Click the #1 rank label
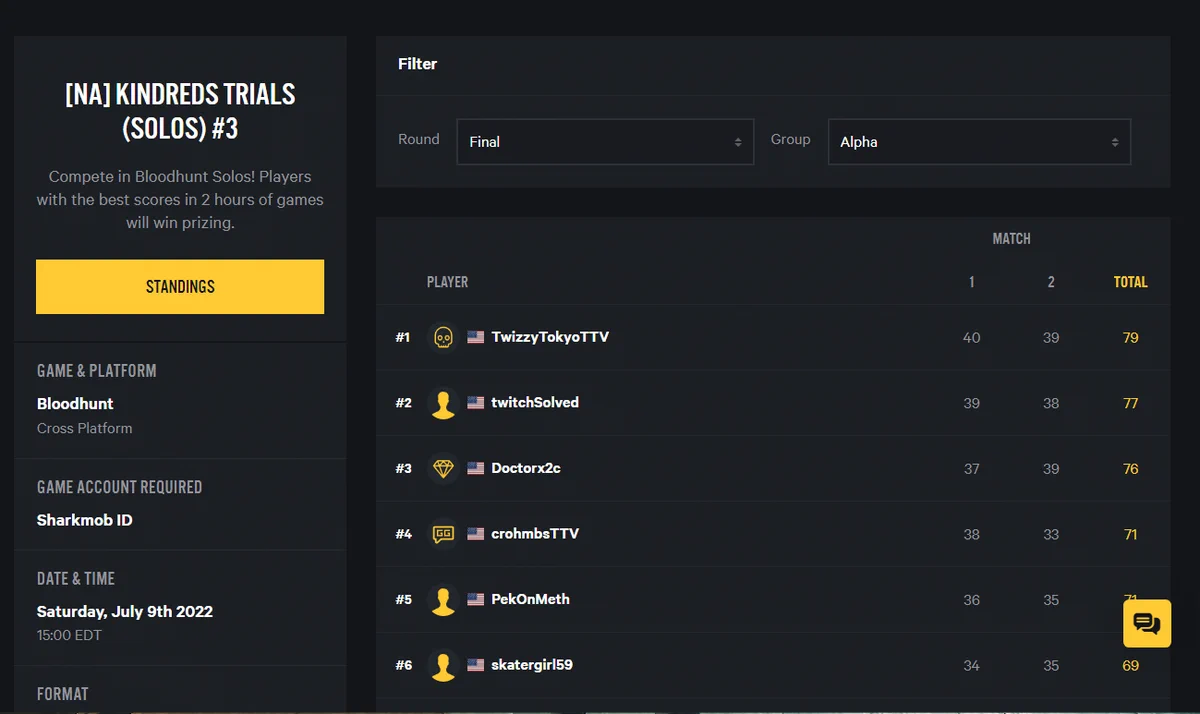 tap(403, 338)
